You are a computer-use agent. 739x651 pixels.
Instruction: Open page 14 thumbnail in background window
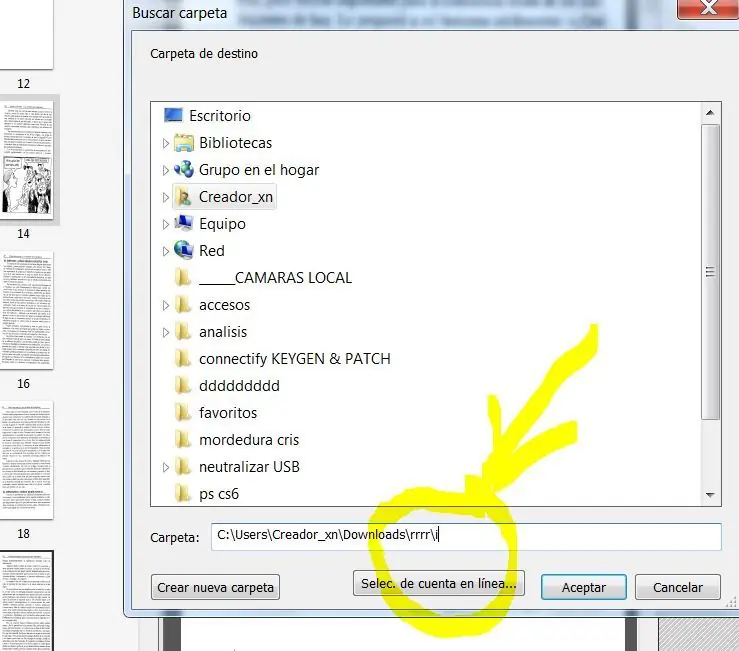click(x=27, y=160)
